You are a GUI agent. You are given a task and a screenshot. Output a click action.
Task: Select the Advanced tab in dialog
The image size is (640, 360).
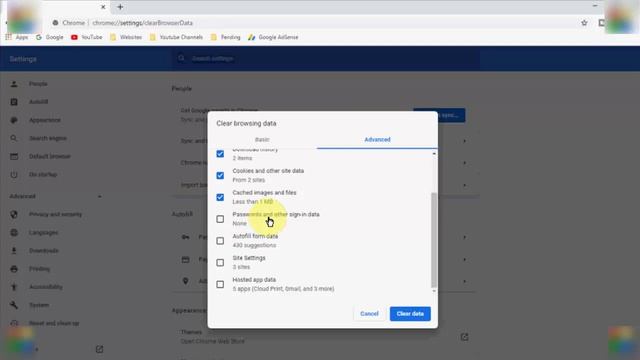pyautogui.click(x=377, y=140)
